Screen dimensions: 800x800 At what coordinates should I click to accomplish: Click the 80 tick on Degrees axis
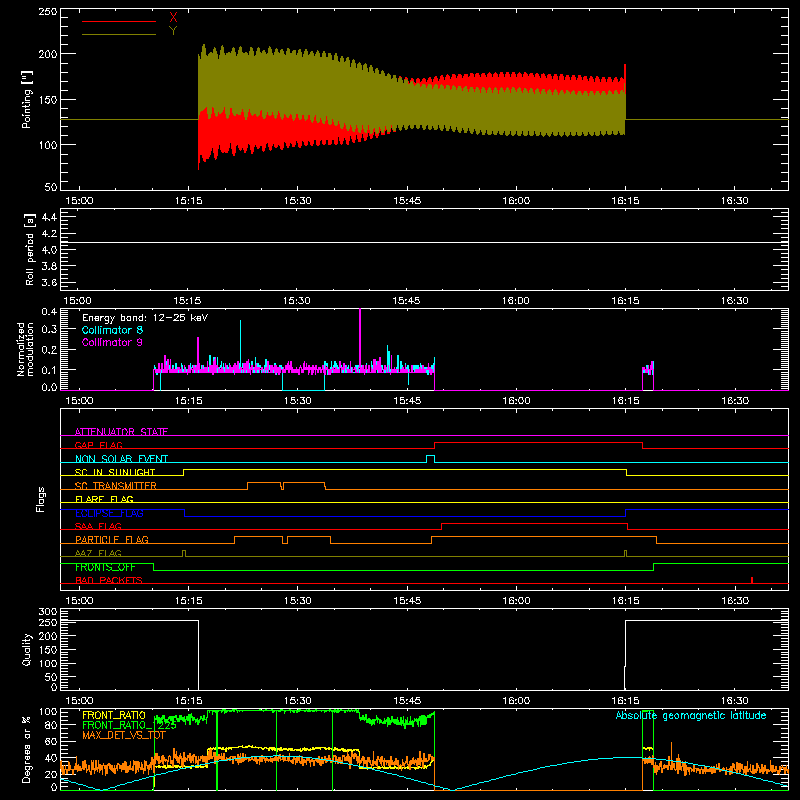tap(52, 725)
